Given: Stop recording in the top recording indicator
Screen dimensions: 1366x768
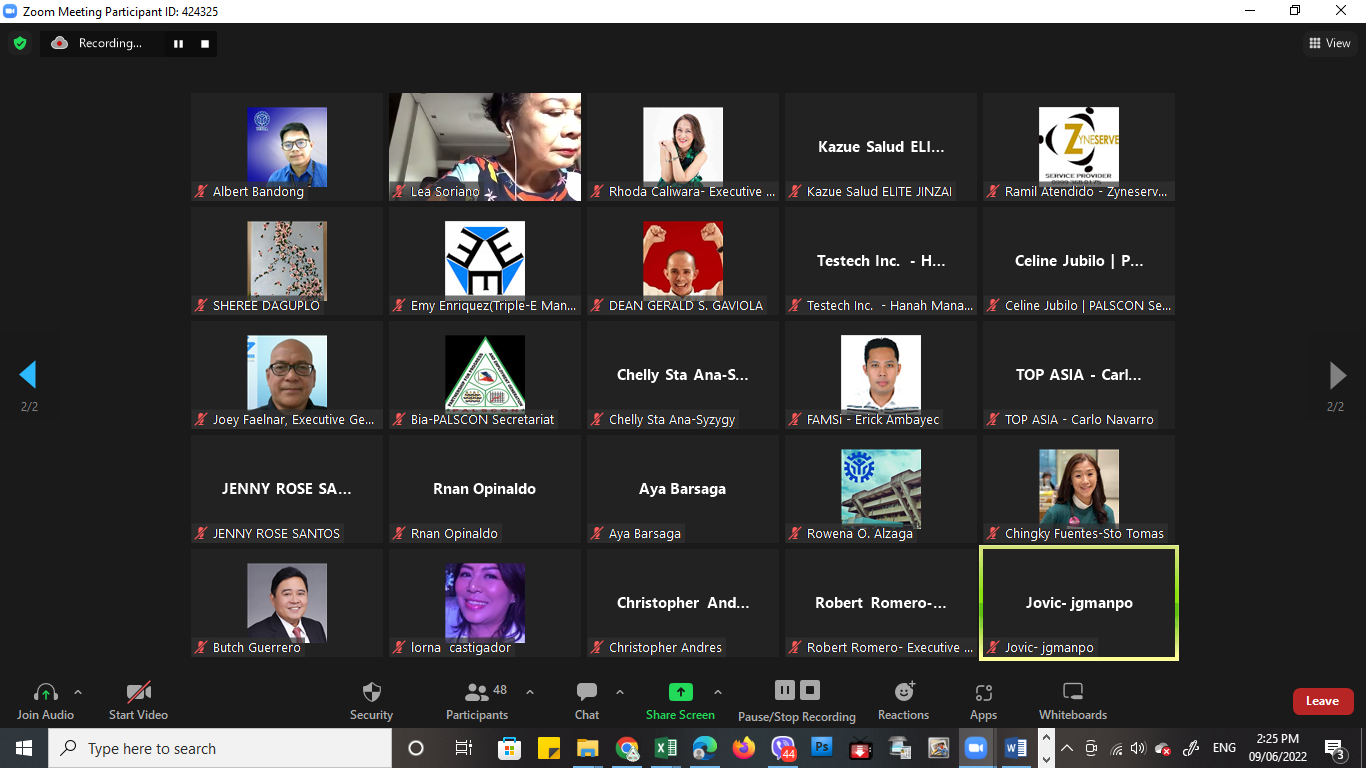Looking at the screenshot, I should 205,43.
